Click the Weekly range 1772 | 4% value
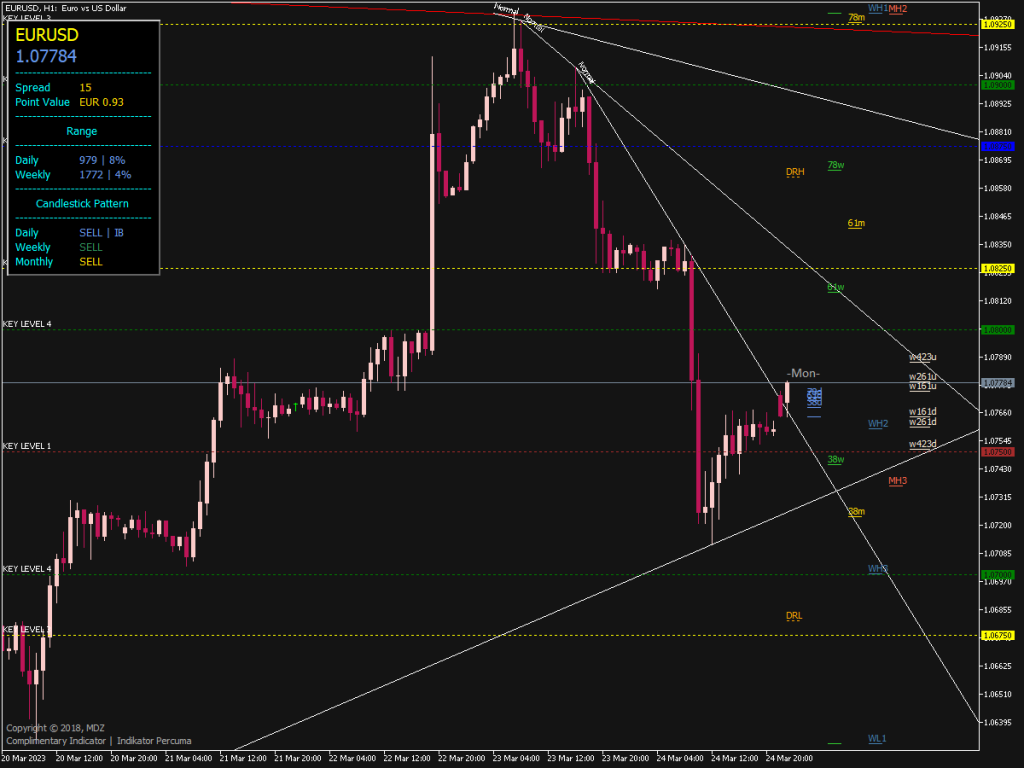Image resolution: width=1024 pixels, height=768 pixels. (105, 174)
